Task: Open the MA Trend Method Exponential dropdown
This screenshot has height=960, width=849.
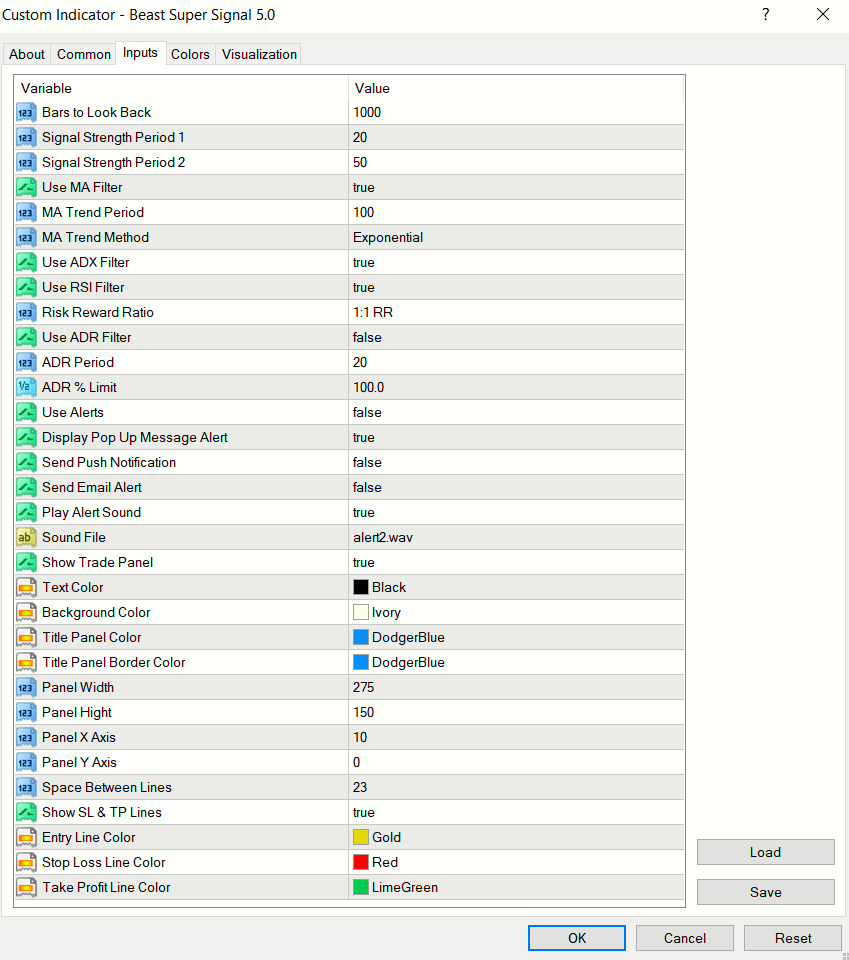Action: click(516, 238)
